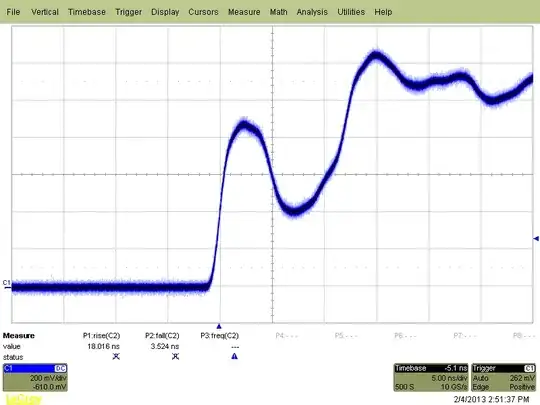Click the P3 freq status triangle icon

coord(235,356)
